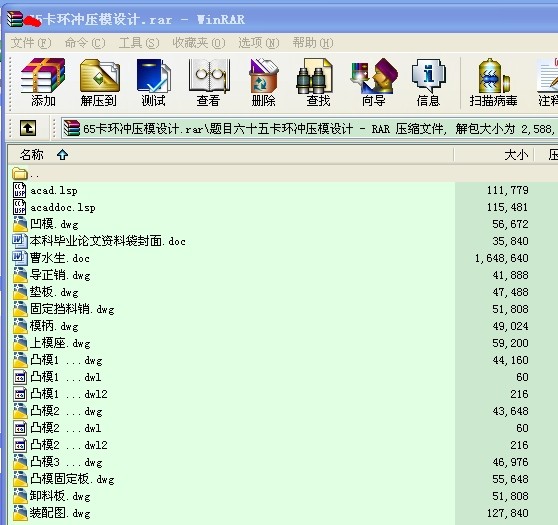Click the archive path address field
Screen dimensions: 558x525
310,128
